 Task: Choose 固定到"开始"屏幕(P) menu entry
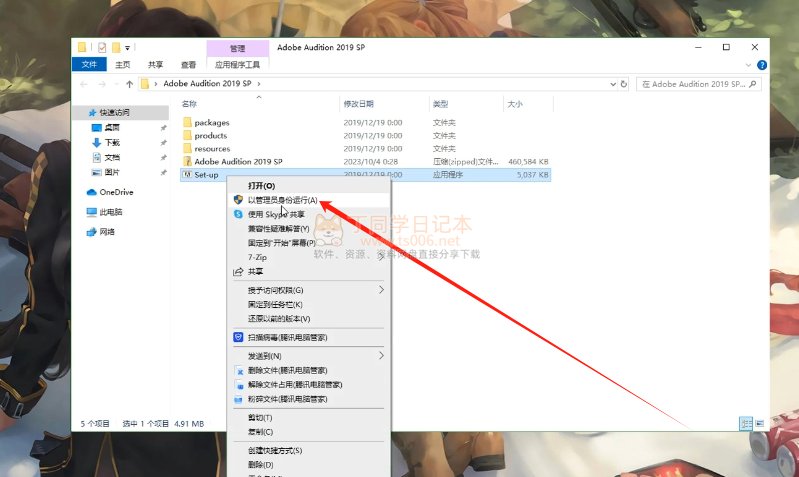(281, 243)
